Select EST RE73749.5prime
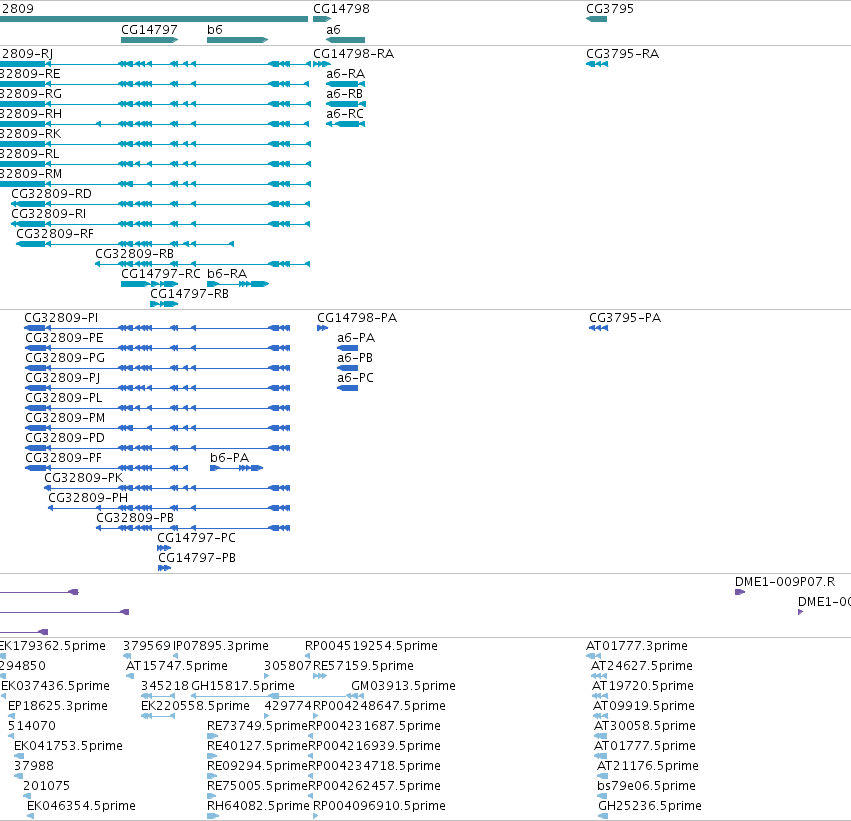The width and height of the screenshot is (851, 821). pos(212,736)
